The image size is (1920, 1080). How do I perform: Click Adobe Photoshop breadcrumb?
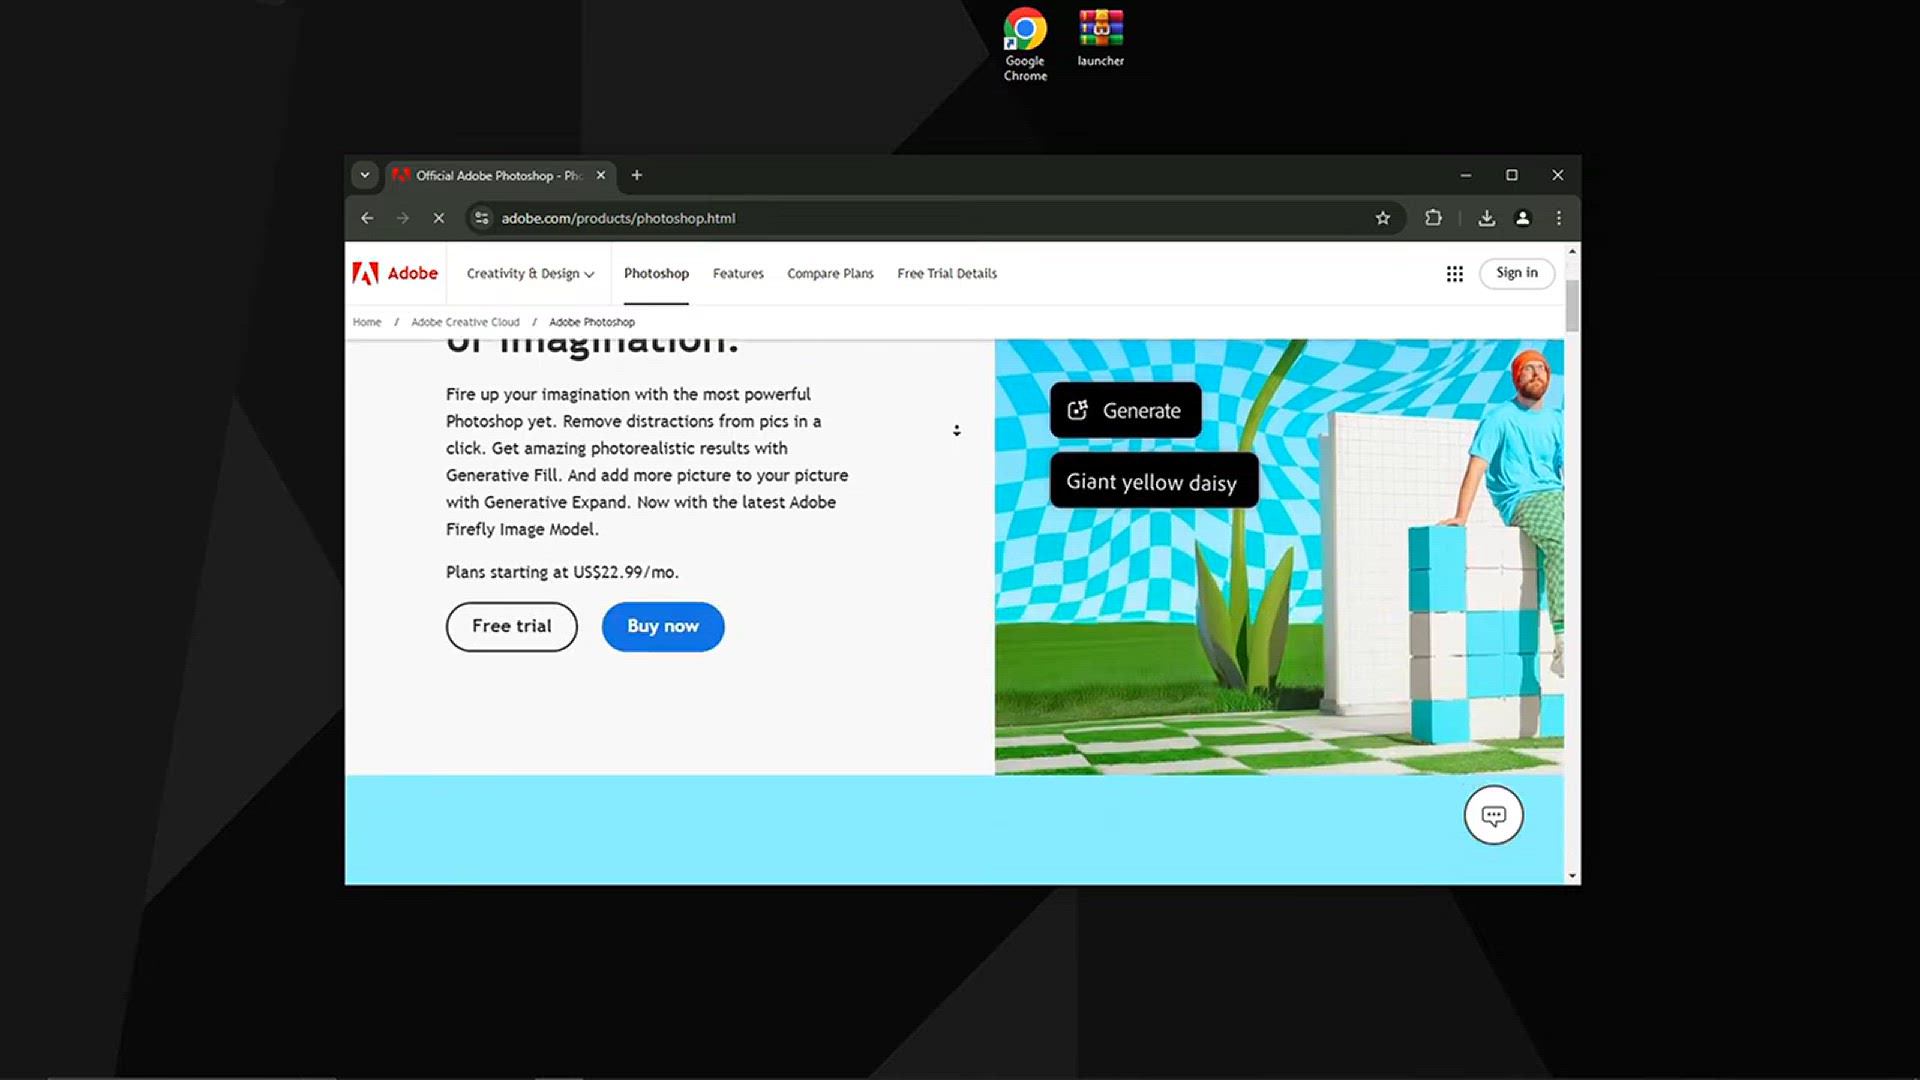pyautogui.click(x=592, y=322)
